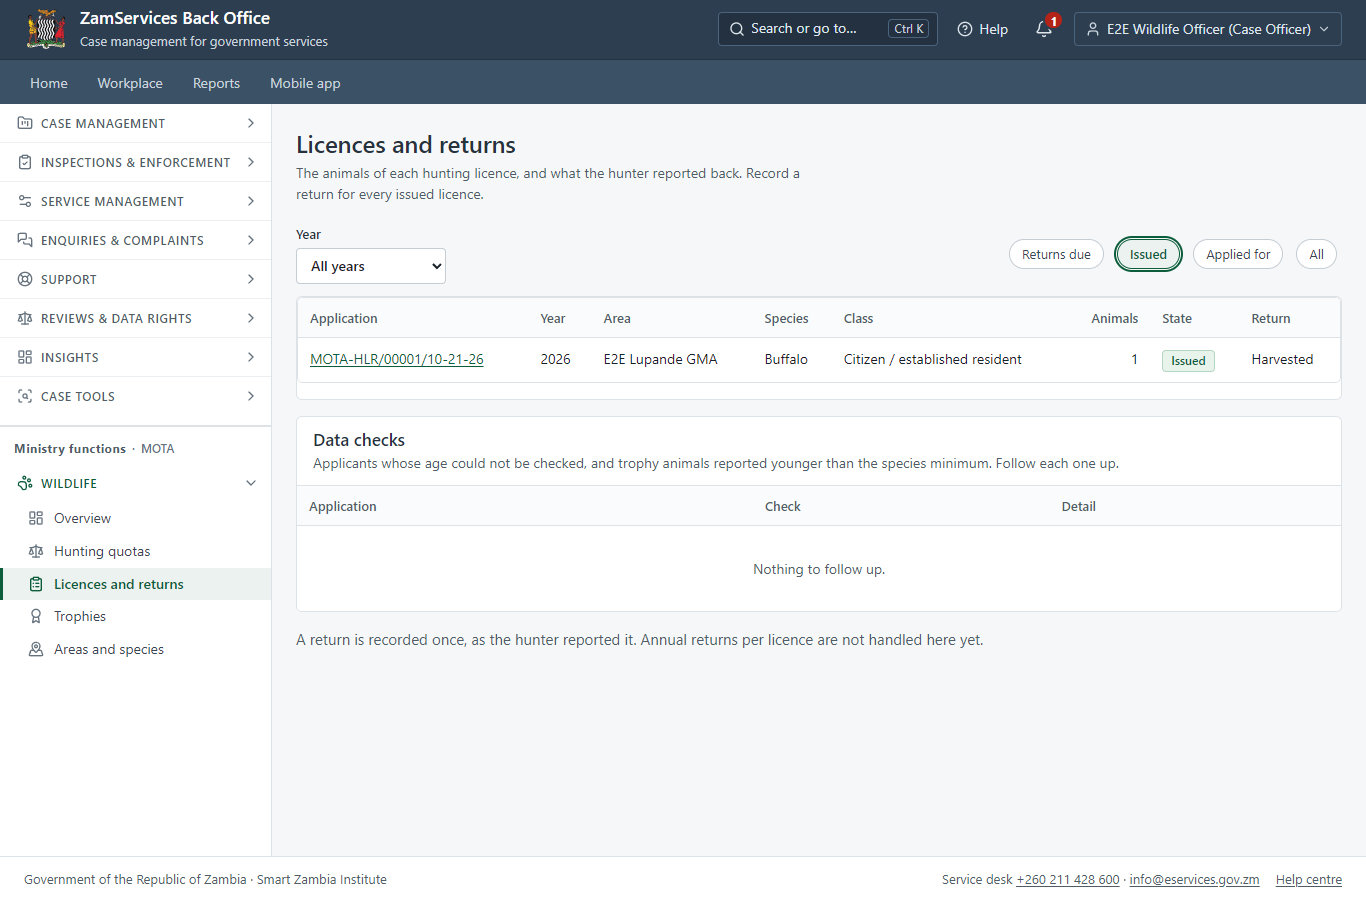Click the info@eservices.gov.zm email link

(x=1194, y=880)
